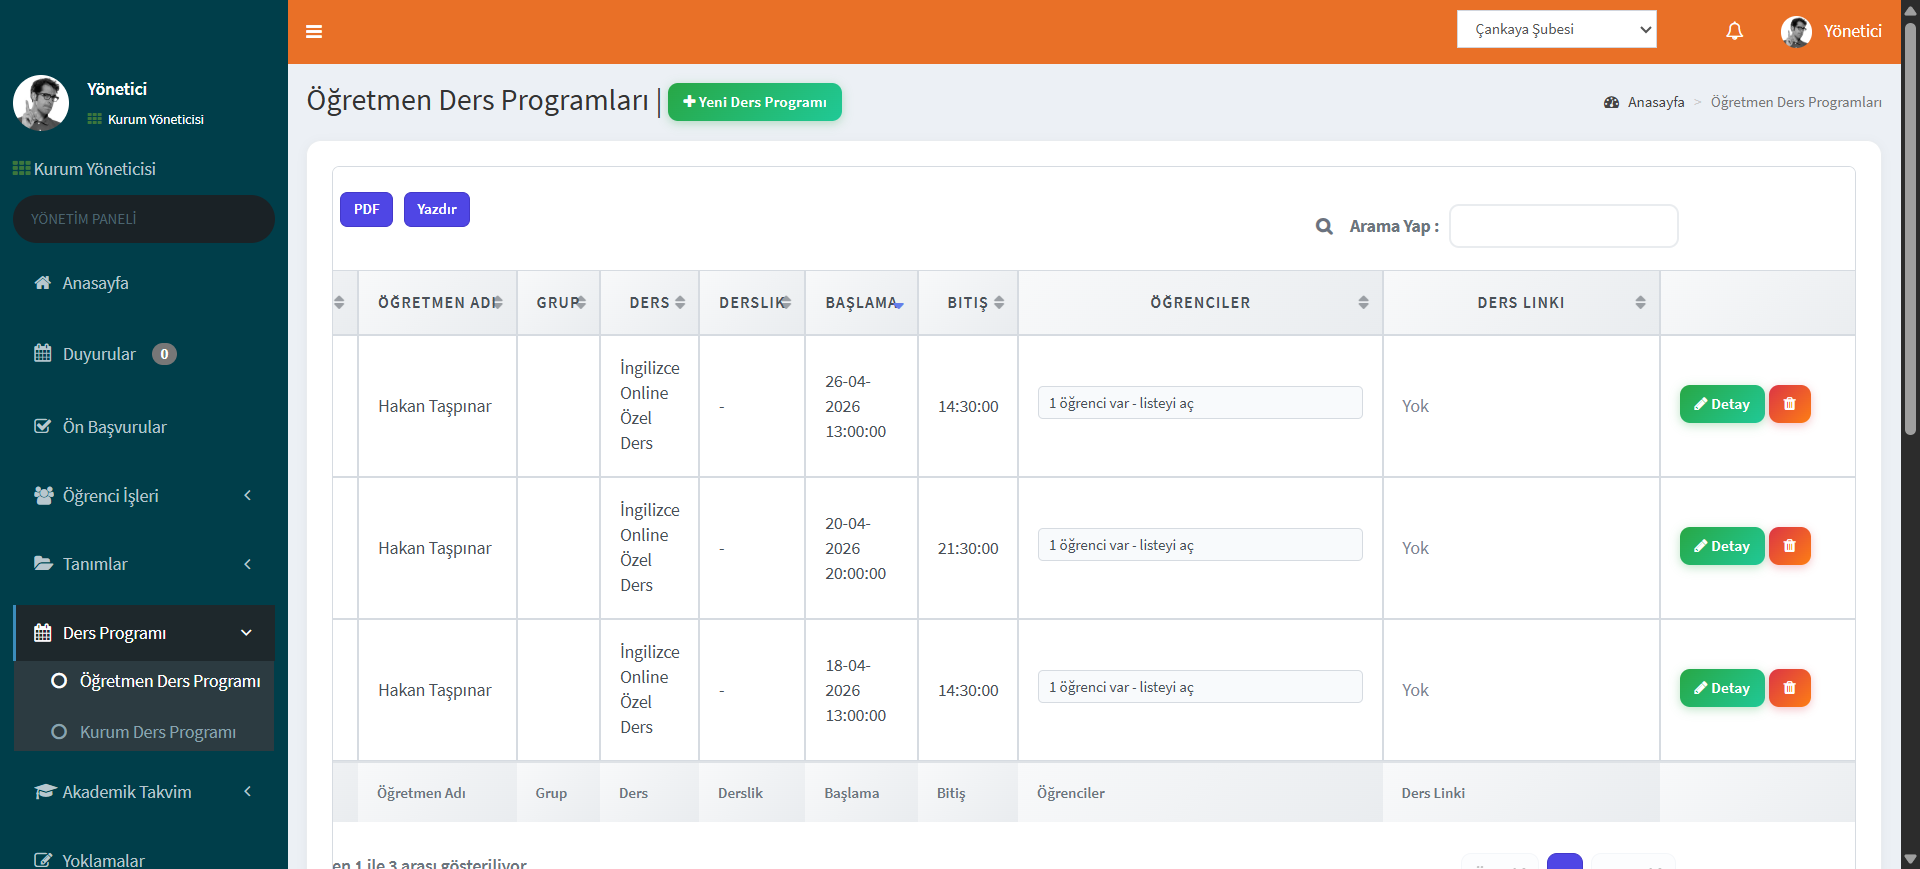Viewport: 1920px width, 869px height.
Task: Open the Çankaya Şubesi branch dropdown
Action: pyautogui.click(x=1557, y=29)
